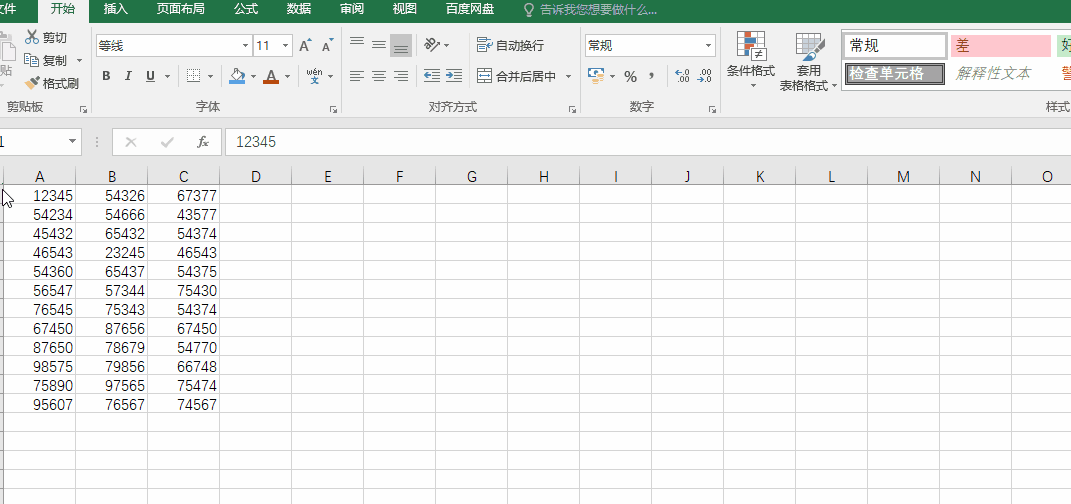Apply fill color bucket icon
This screenshot has height=504, width=1071.
237,76
